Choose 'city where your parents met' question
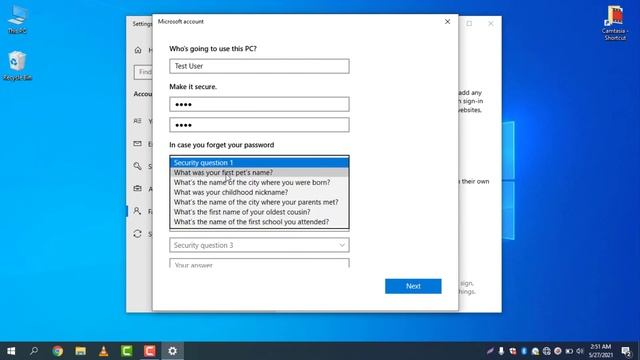This screenshot has width=640, height=360. click(x=259, y=202)
